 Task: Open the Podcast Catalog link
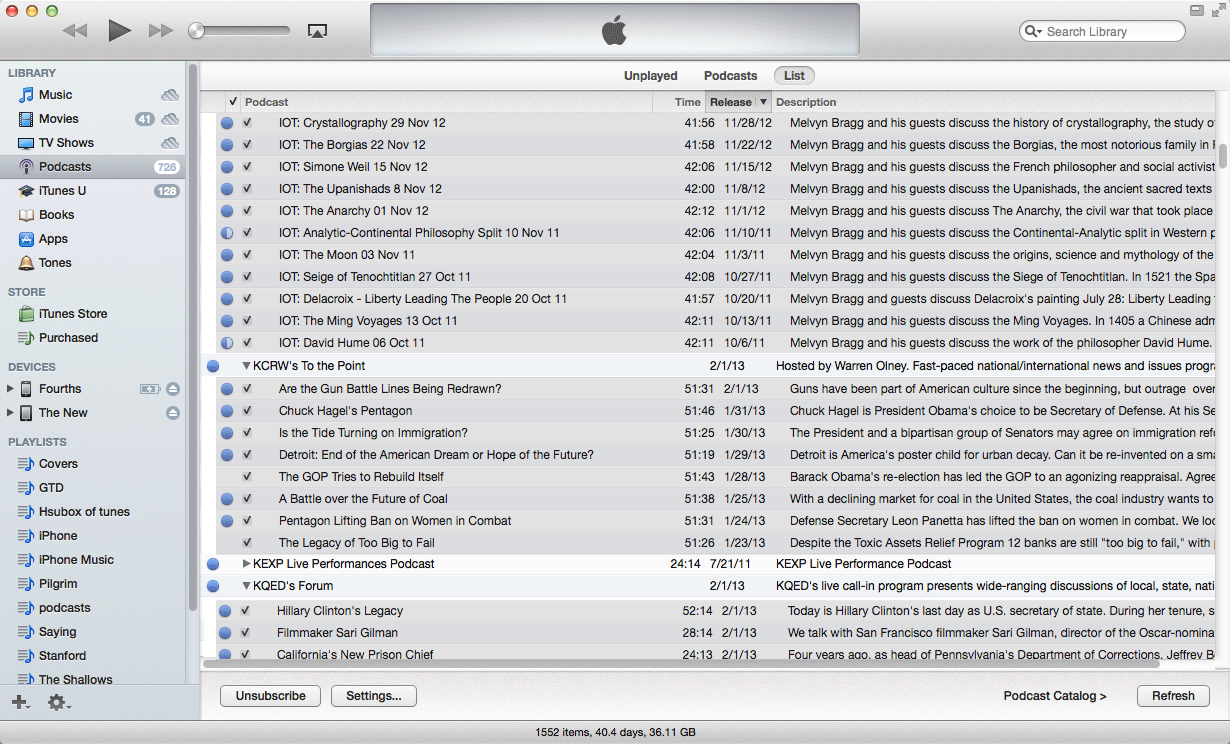tap(1055, 696)
